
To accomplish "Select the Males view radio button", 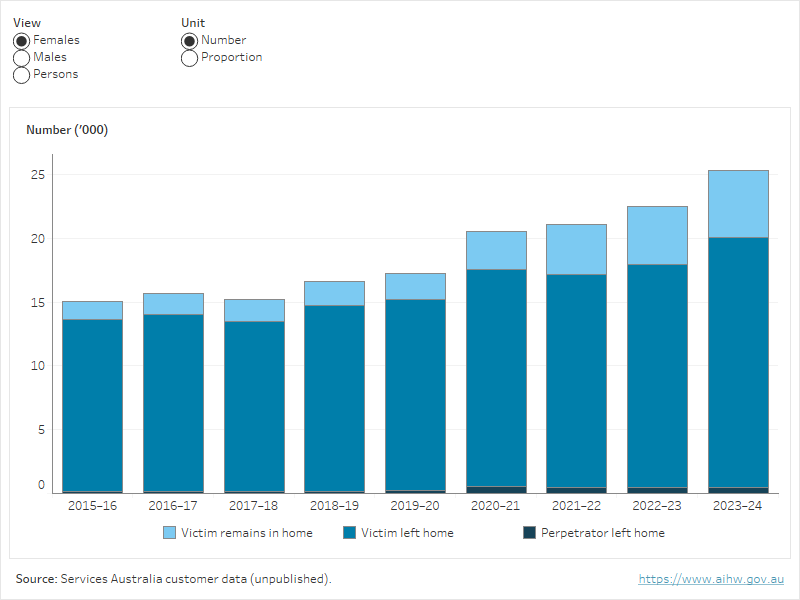I will [x=21, y=56].
